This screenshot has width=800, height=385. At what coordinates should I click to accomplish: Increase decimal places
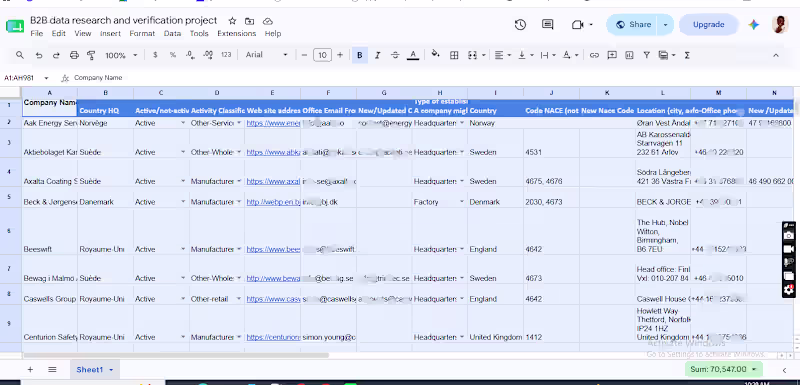tap(208, 55)
